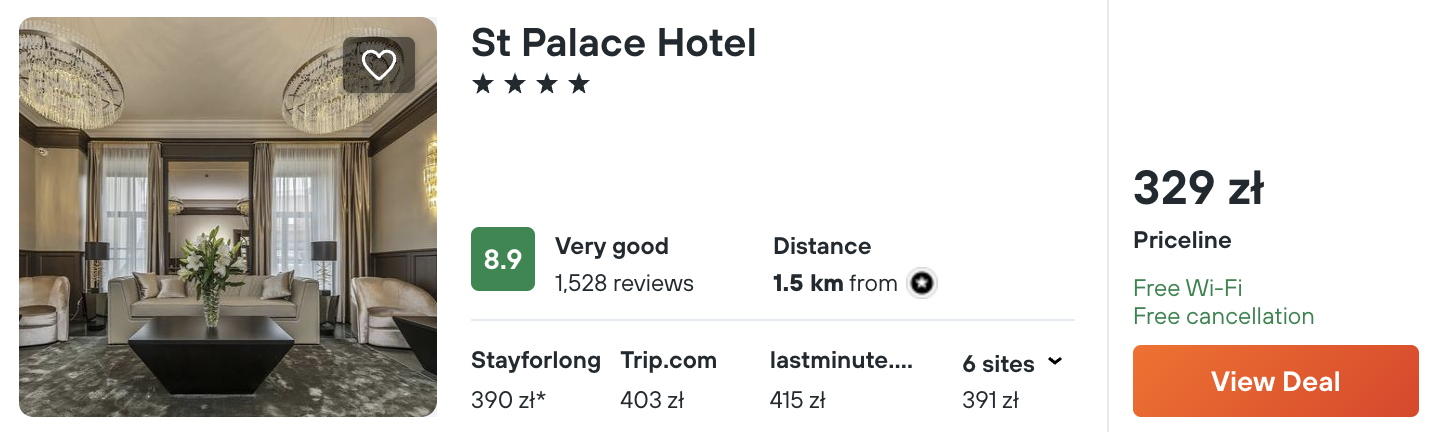Click the 1.5 km distance text

(808, 284)
